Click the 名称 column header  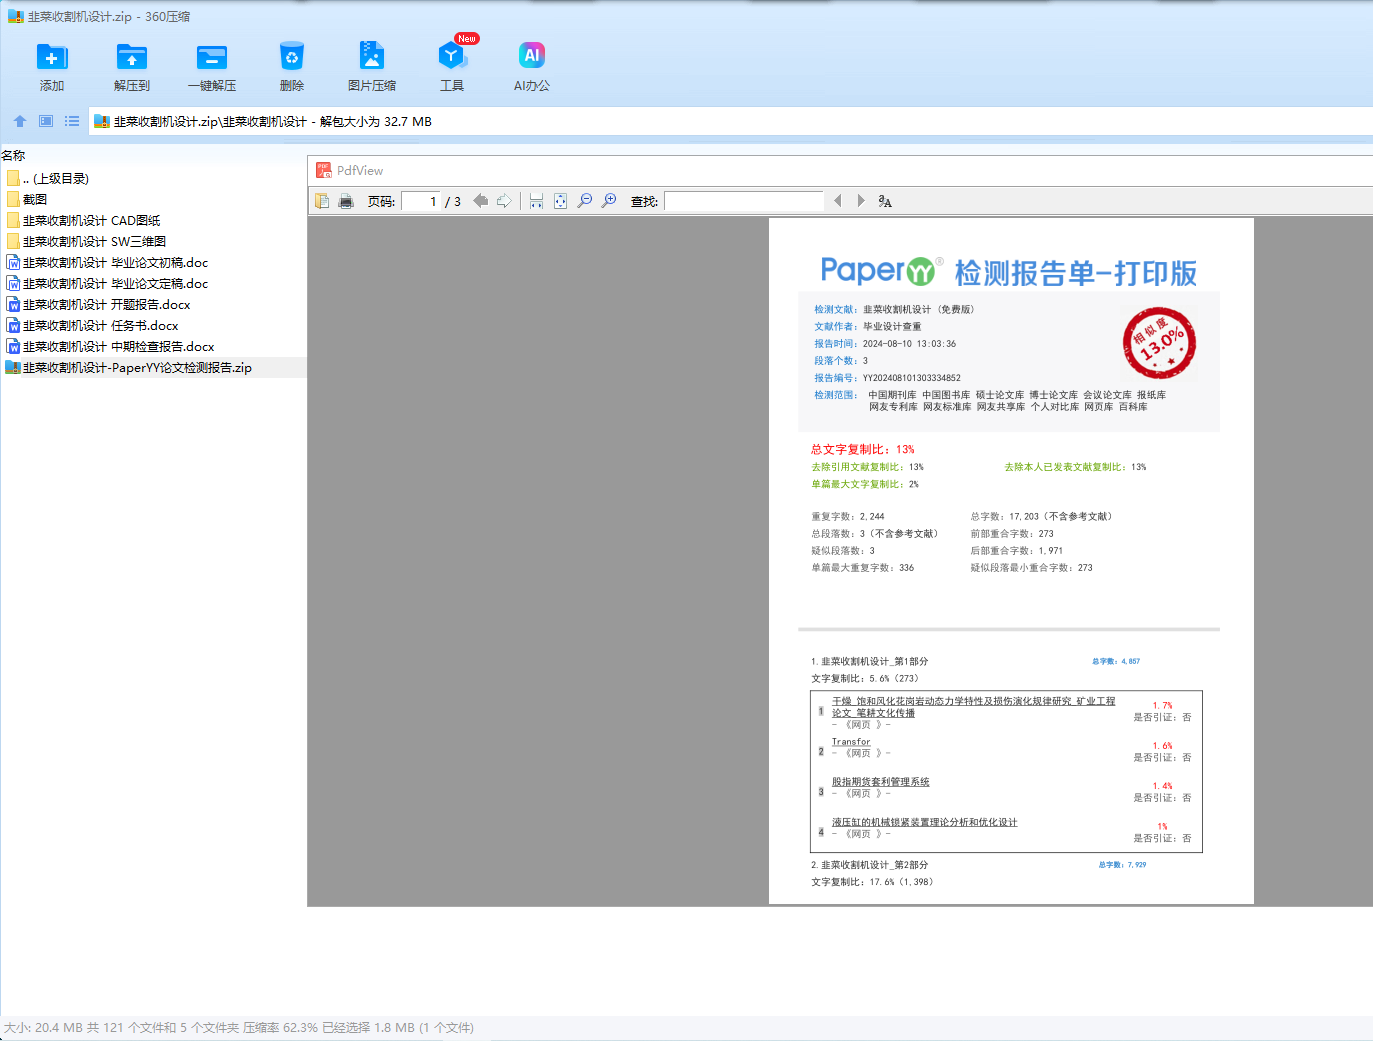14,155
